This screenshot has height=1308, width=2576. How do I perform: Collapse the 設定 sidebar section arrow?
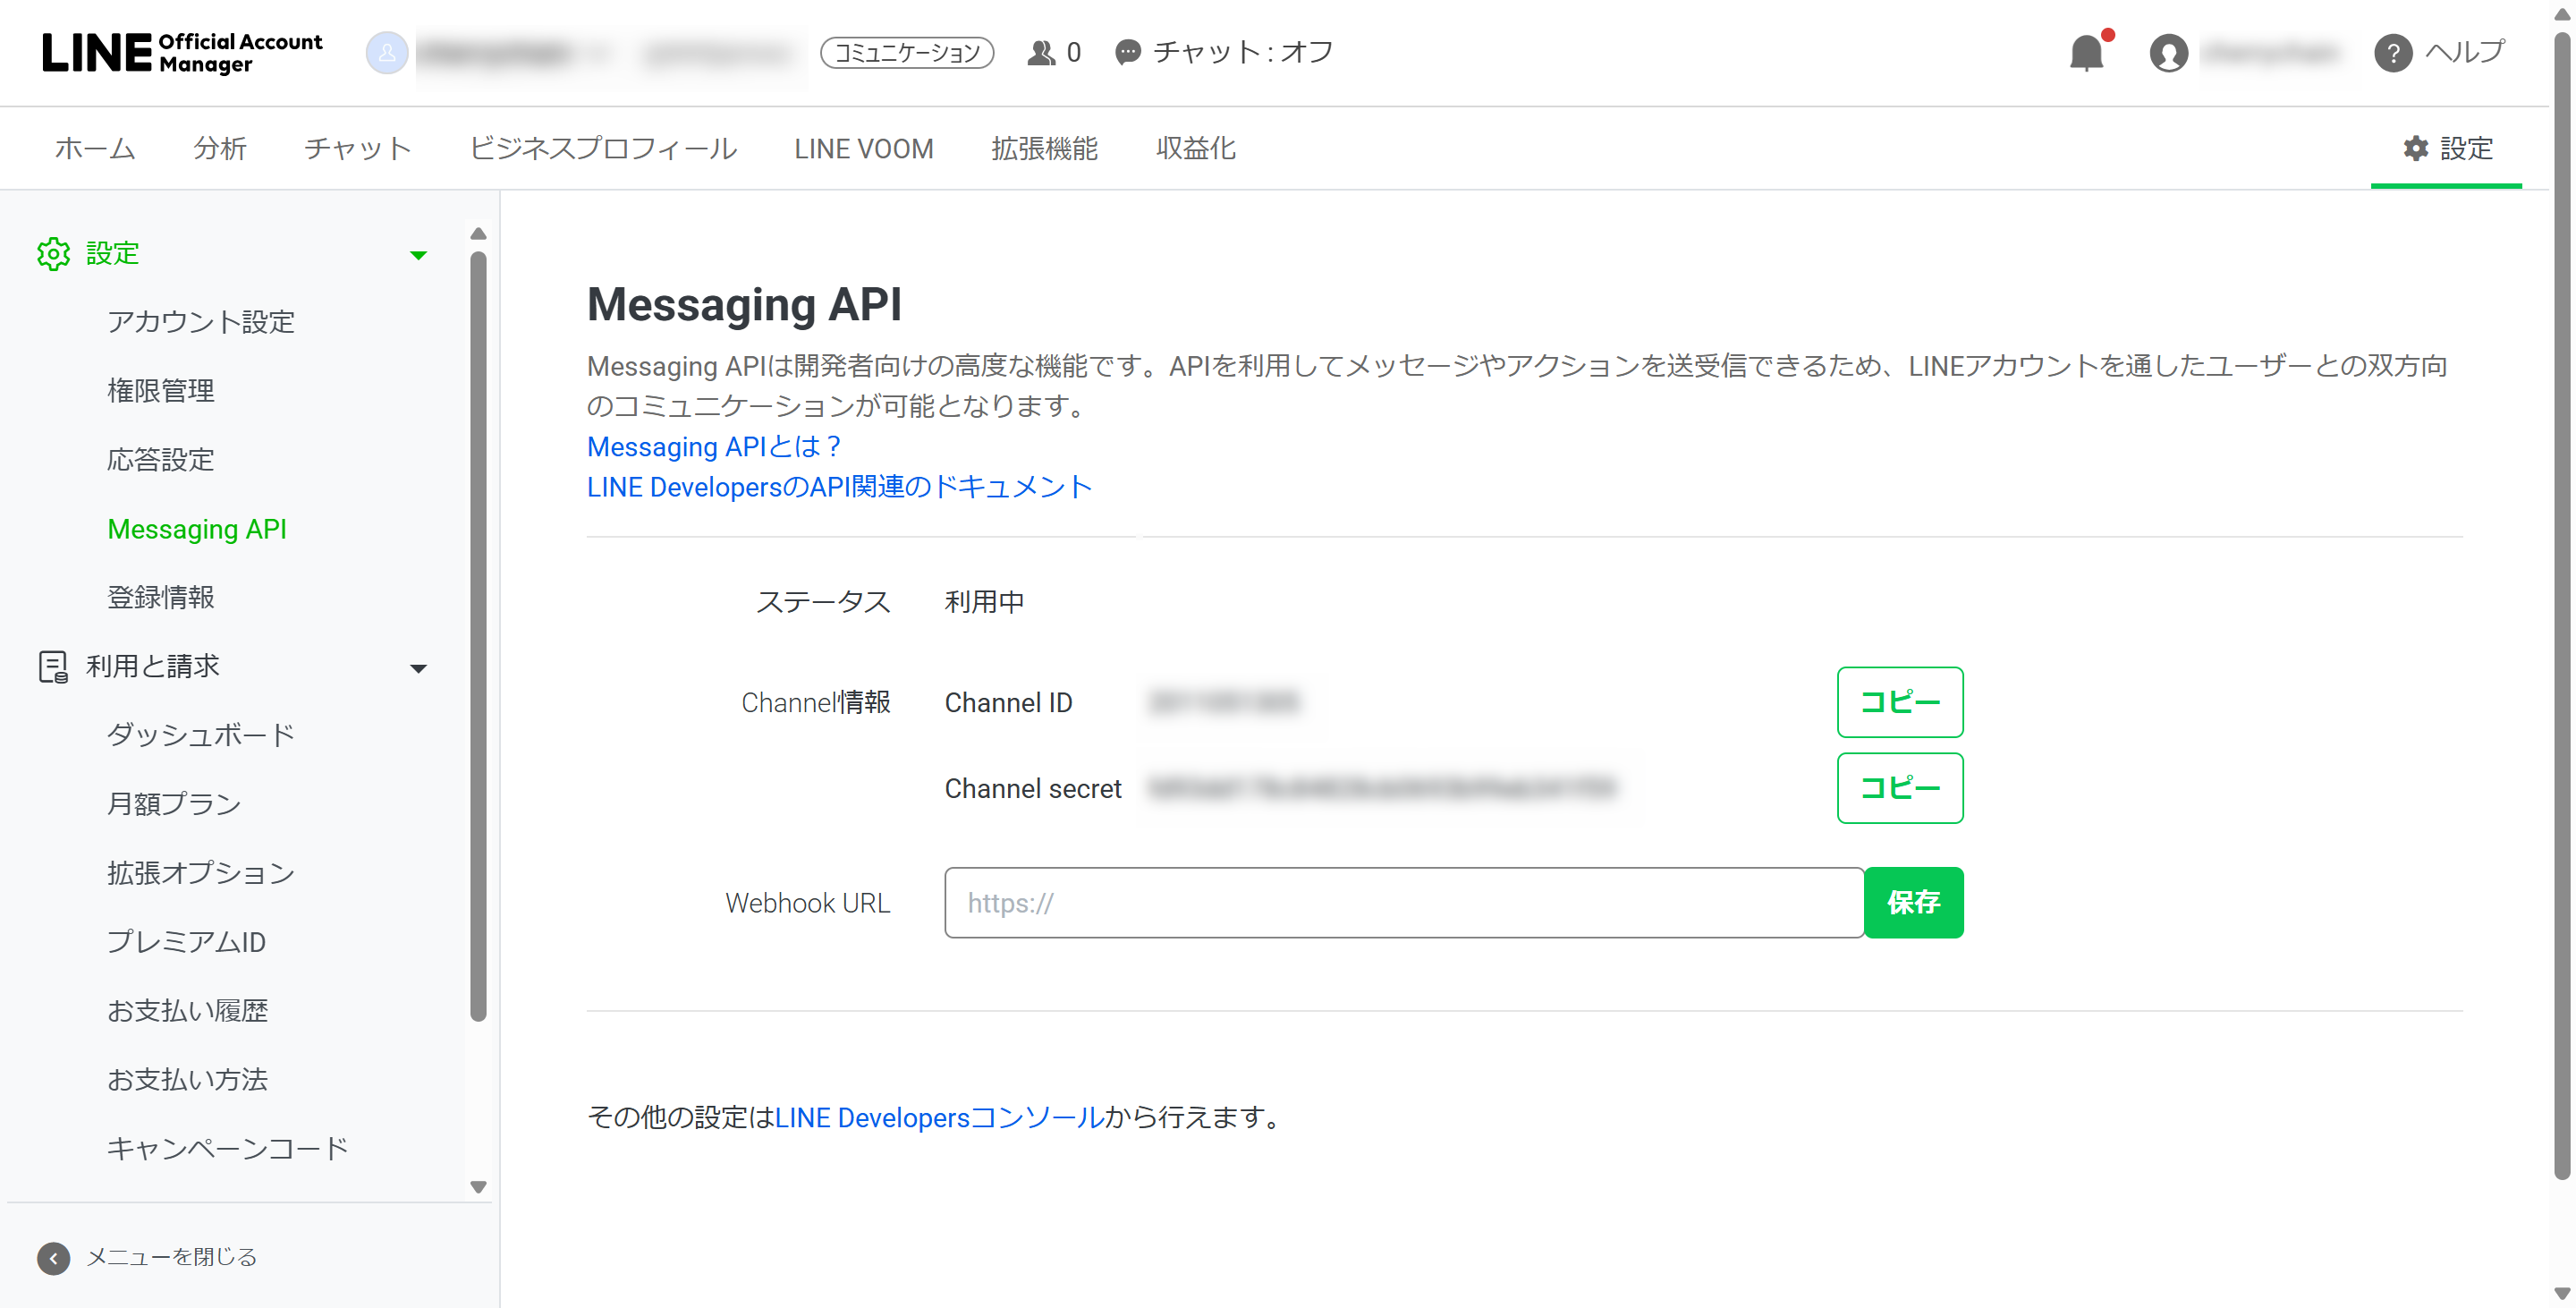[419, 255]
